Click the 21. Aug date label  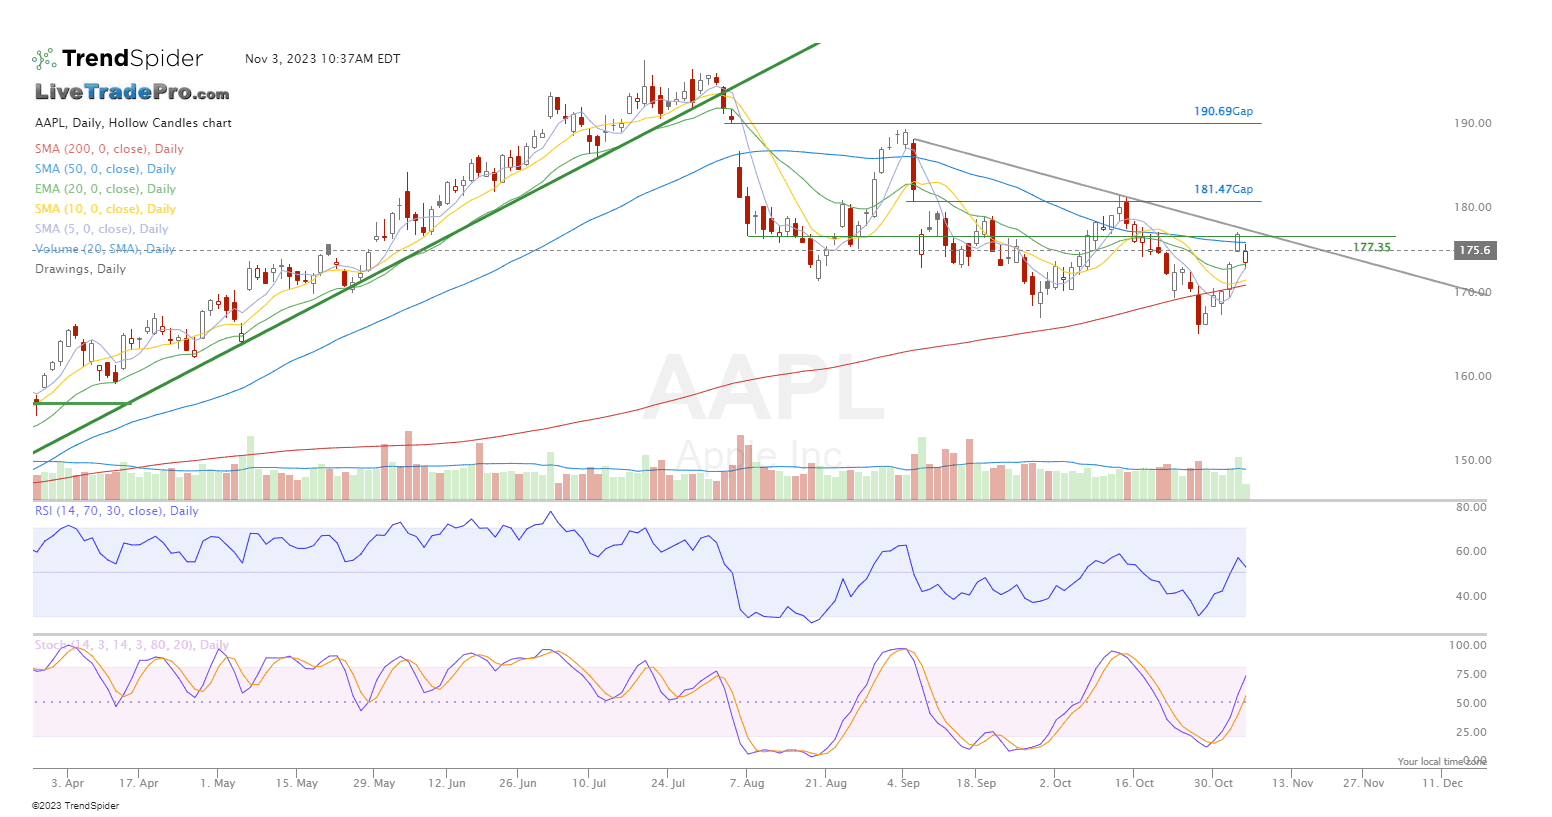click(x=826, y=783)
